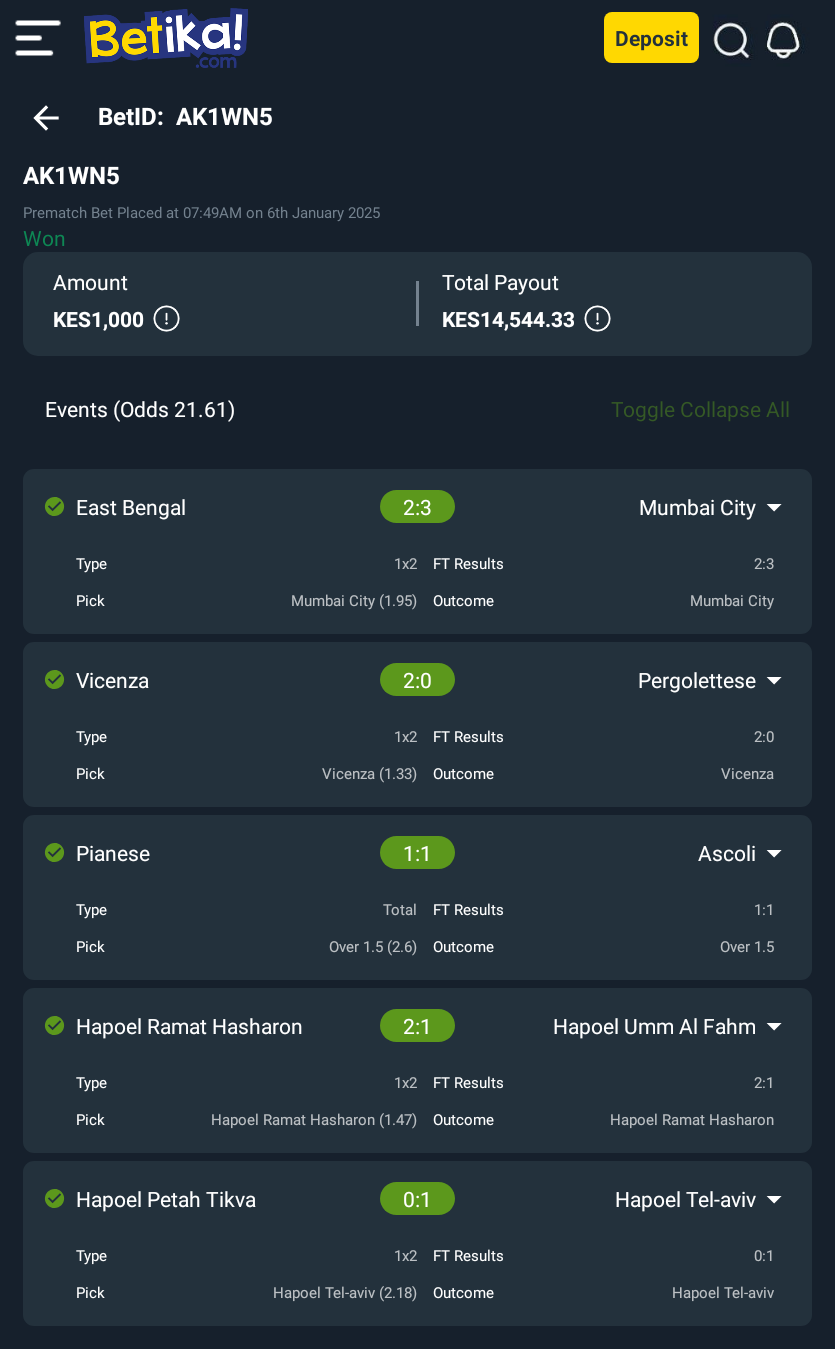This screenshot has height=1349, width=835.
Task: Collapse the Pergolettese event arrow
Action: (774, 681)
